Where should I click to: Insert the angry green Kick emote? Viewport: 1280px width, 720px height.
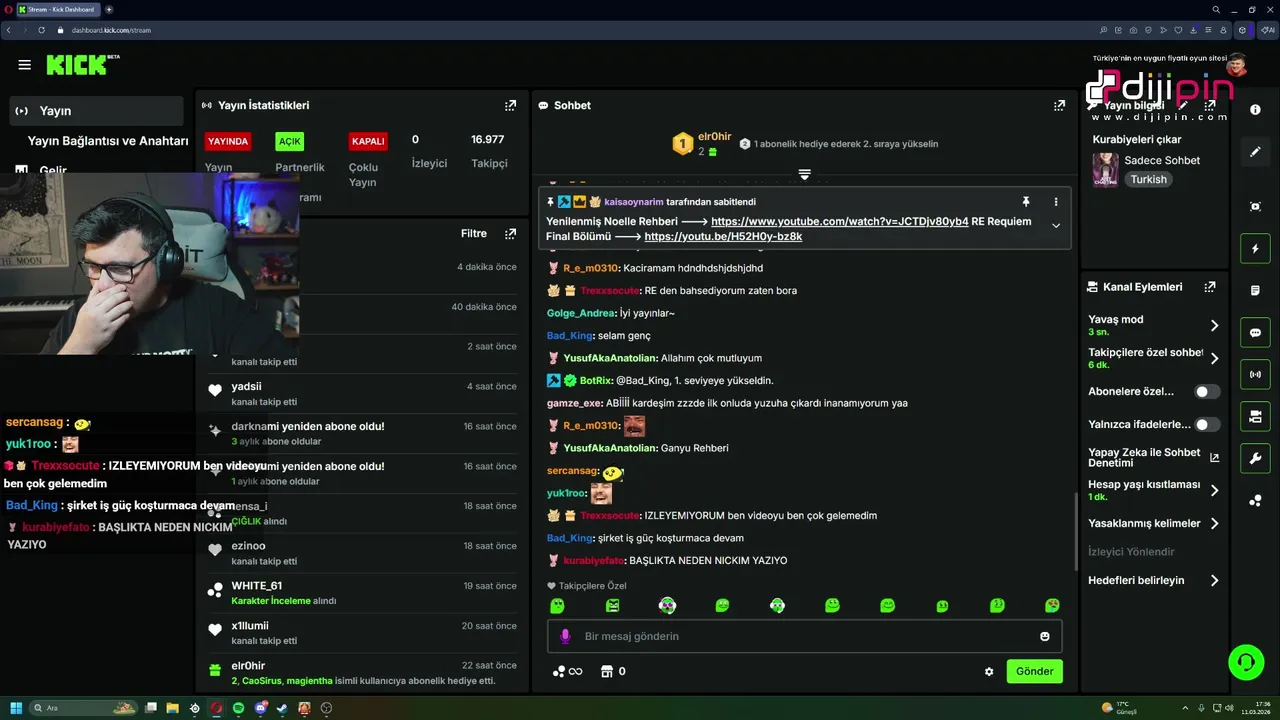[x=612, y=606]
